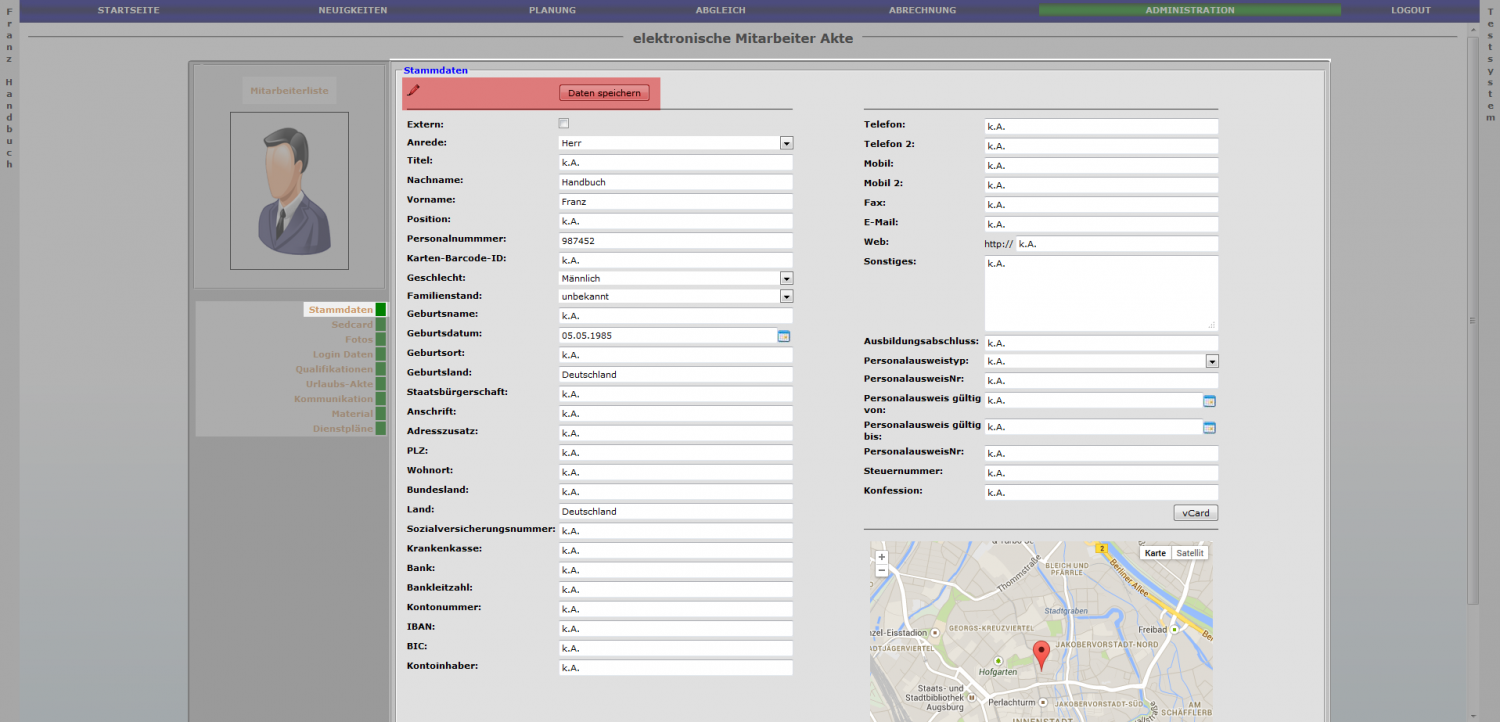Click the Nachname field containing Handbuch

tap(676, 183)
